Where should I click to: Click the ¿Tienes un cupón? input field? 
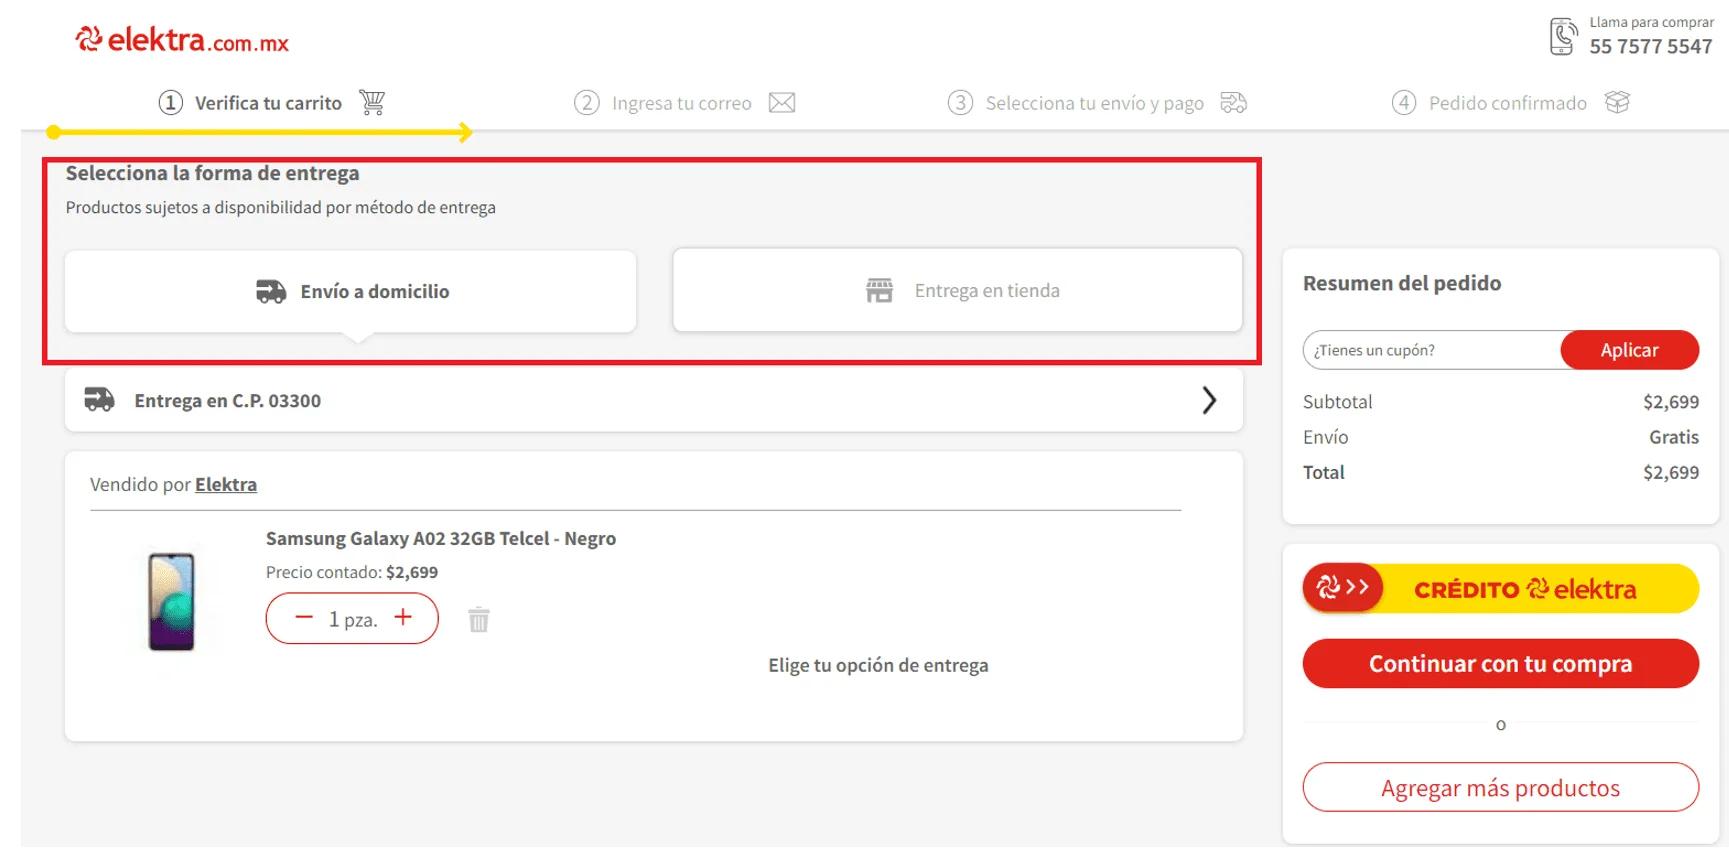pyautogui.click(x=1432, y=350)
